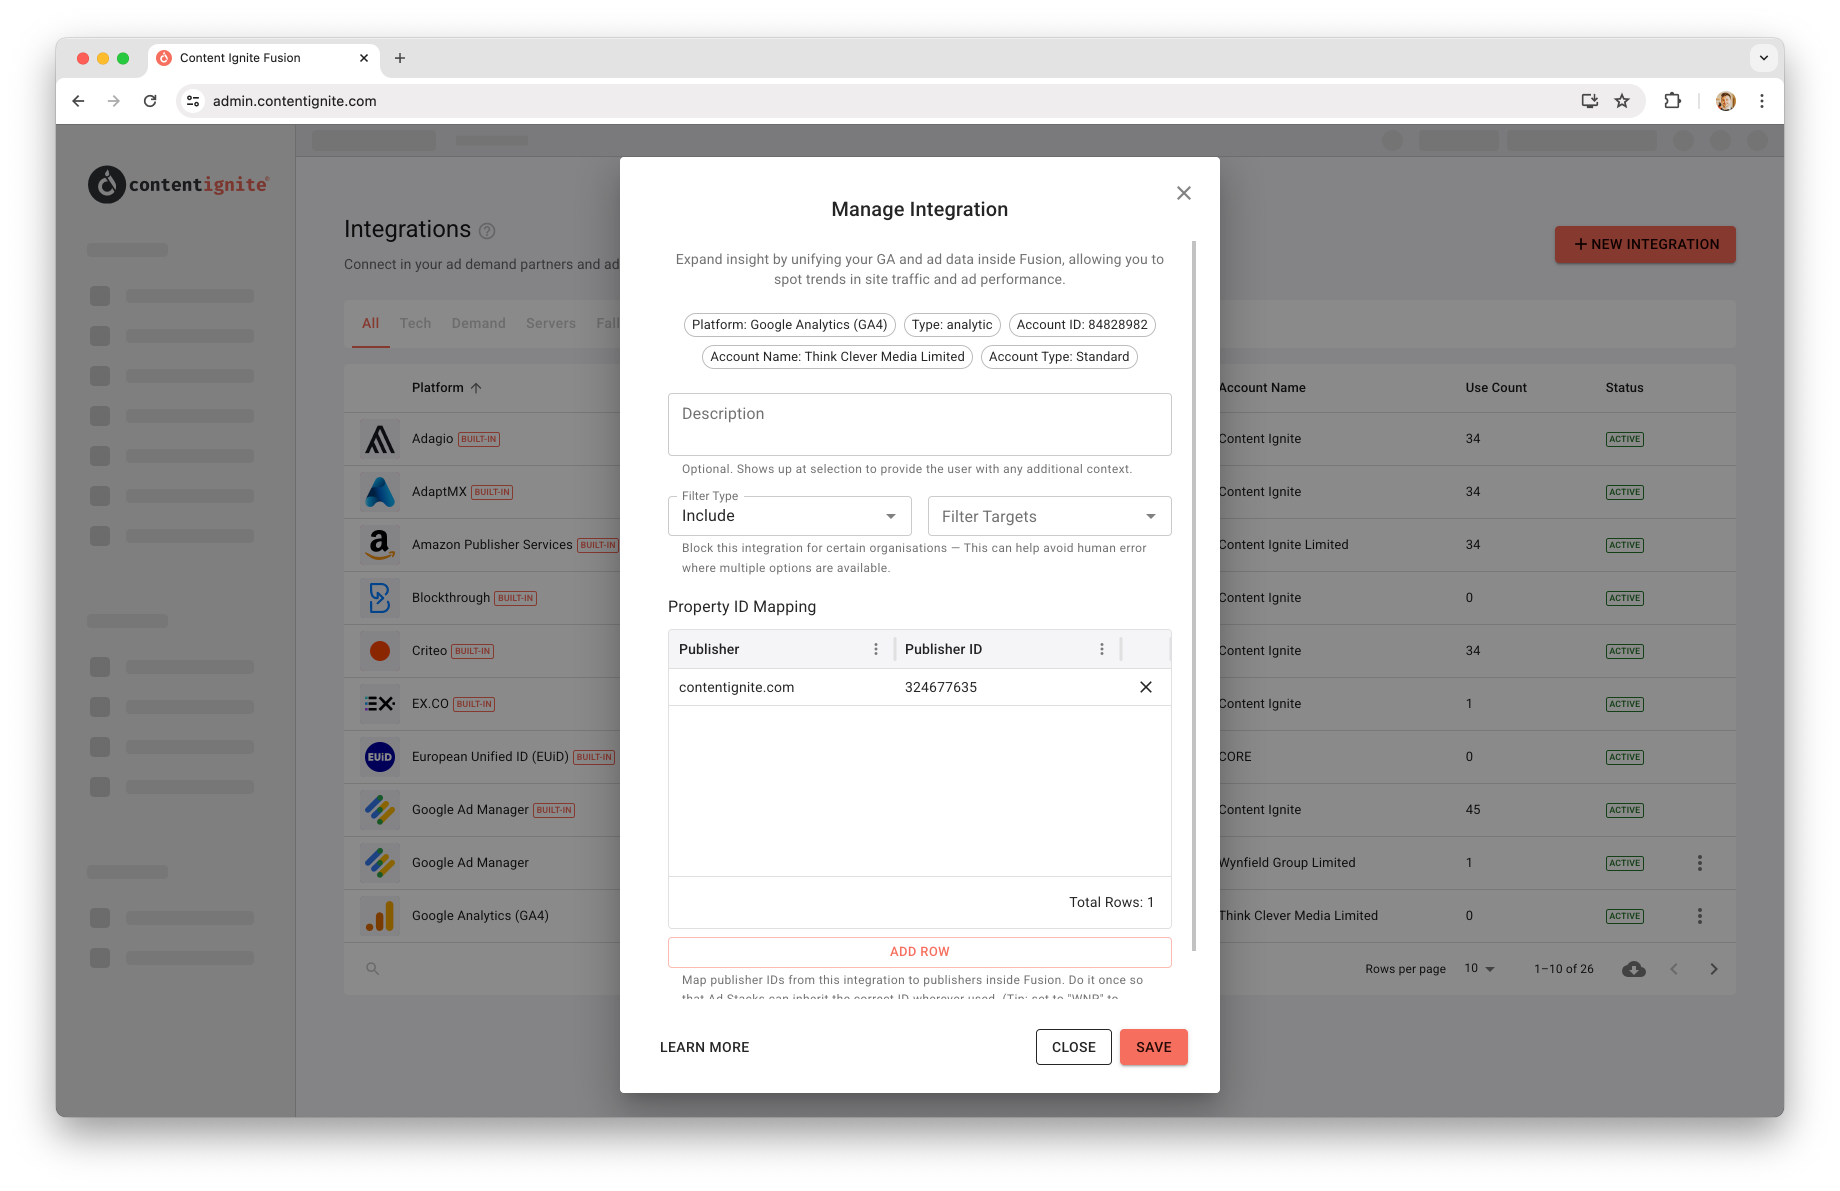The image size is (1840, 1191).
Task: Open Publisher ID column menu dots
Action: coord(1102,649)
